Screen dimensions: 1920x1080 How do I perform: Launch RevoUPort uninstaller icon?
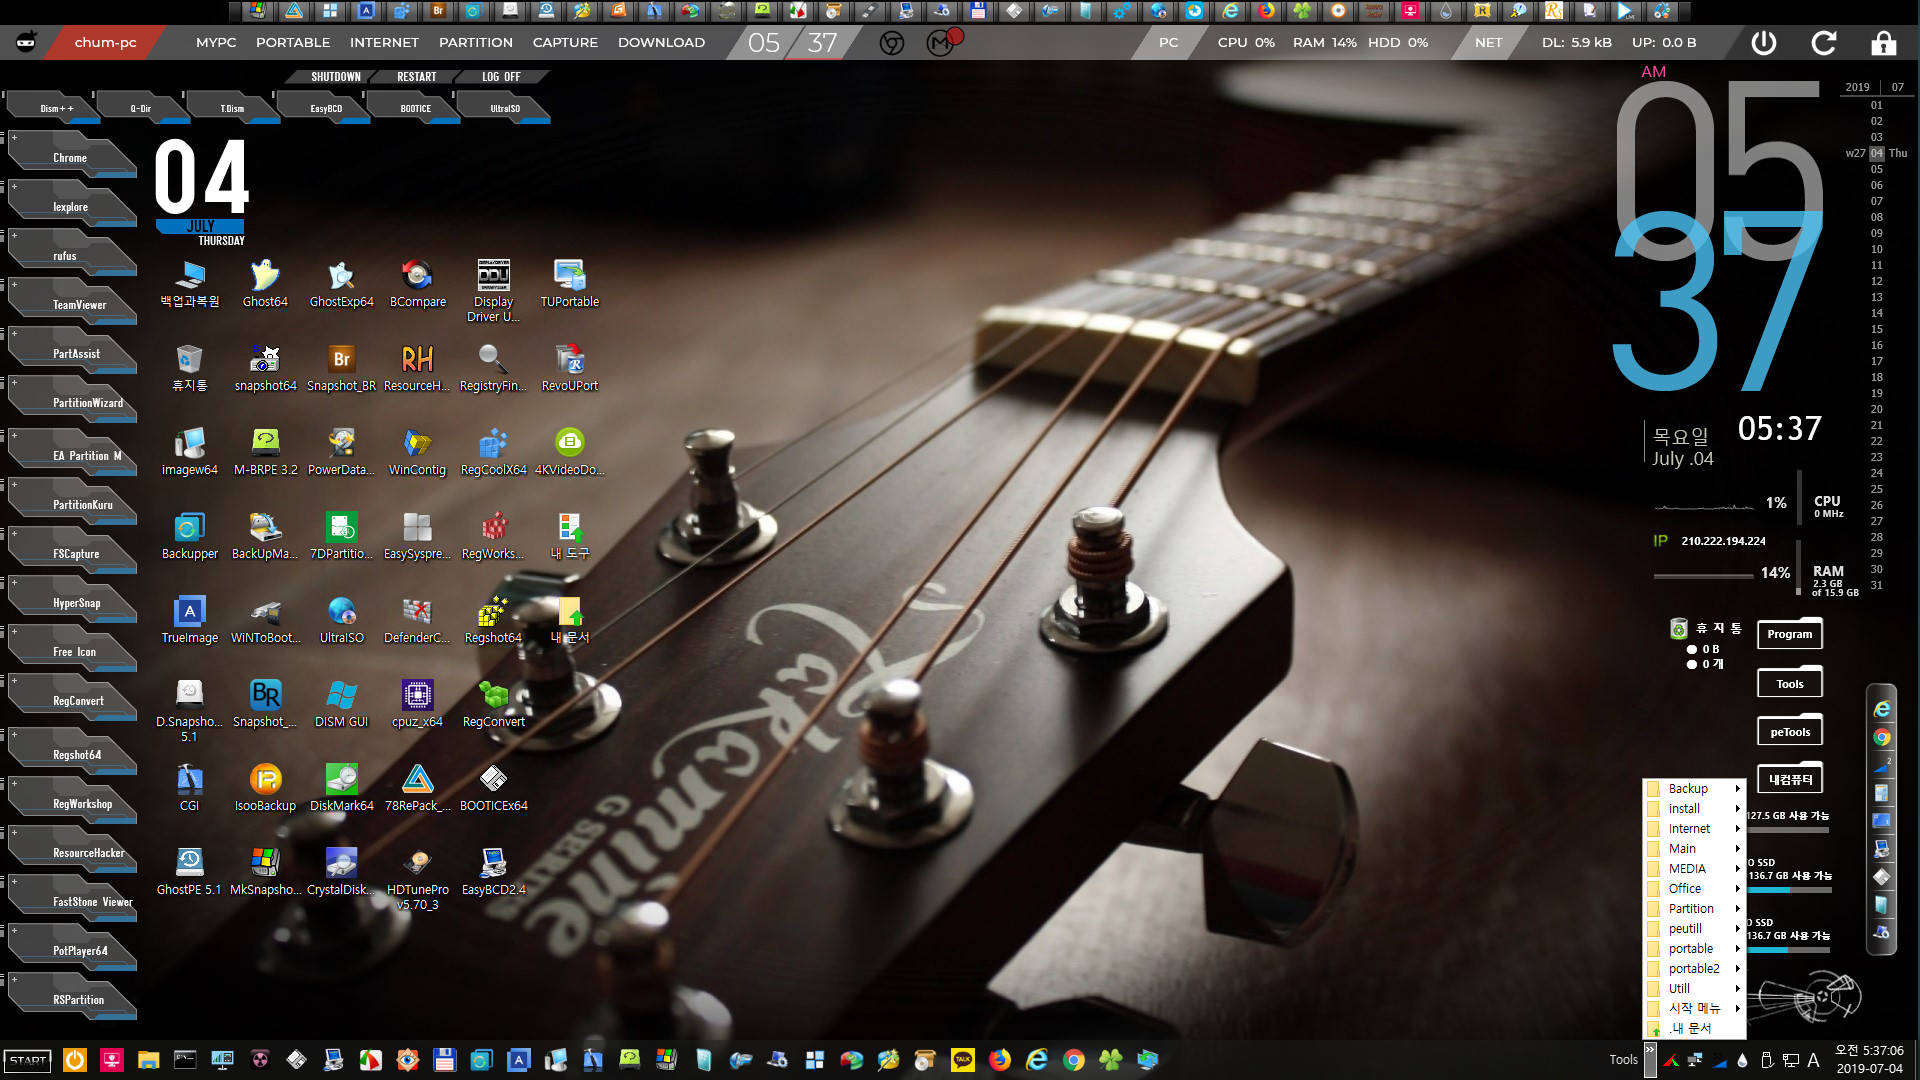click(x=569, y=368)
